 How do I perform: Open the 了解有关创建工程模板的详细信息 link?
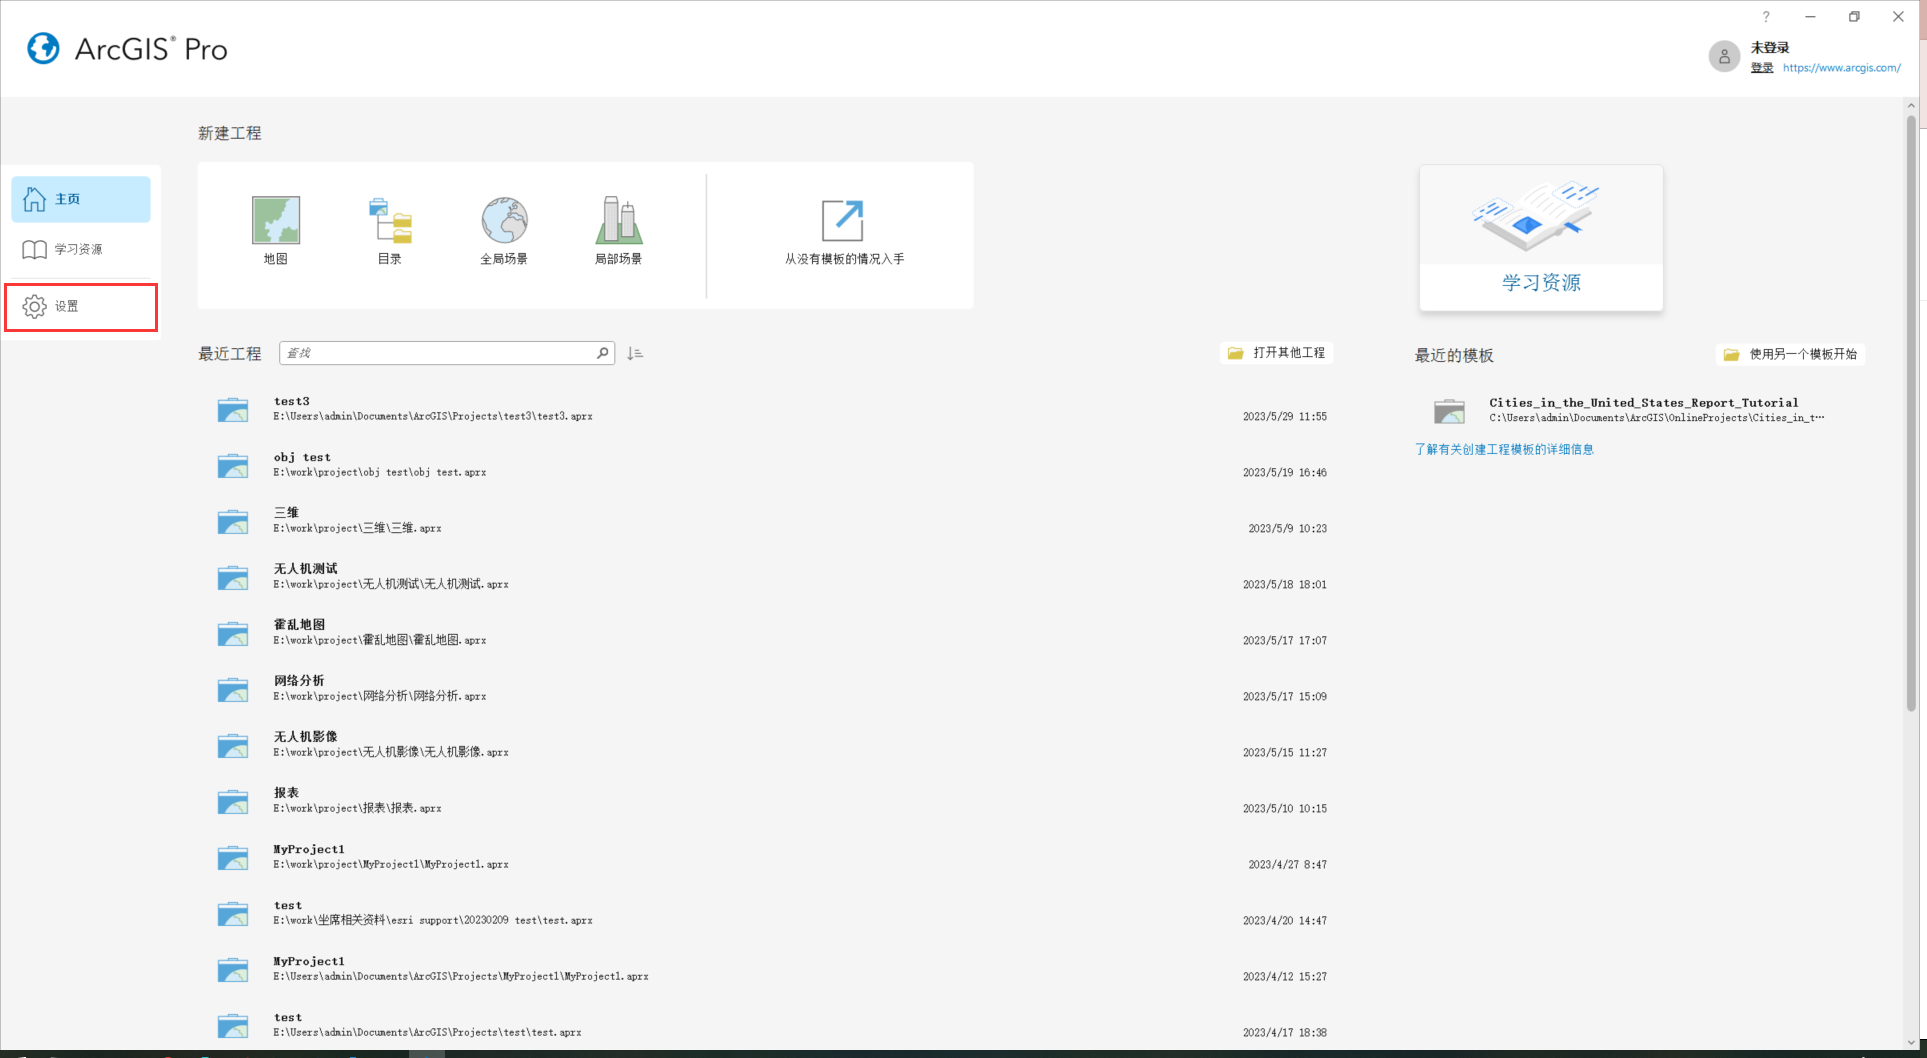[1504, 450]
